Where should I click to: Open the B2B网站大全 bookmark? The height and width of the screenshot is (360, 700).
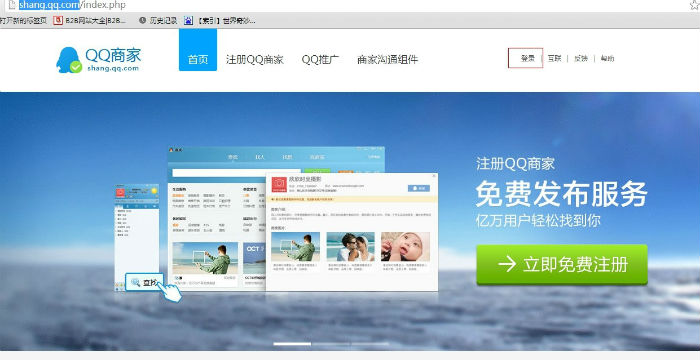point(90,21)
